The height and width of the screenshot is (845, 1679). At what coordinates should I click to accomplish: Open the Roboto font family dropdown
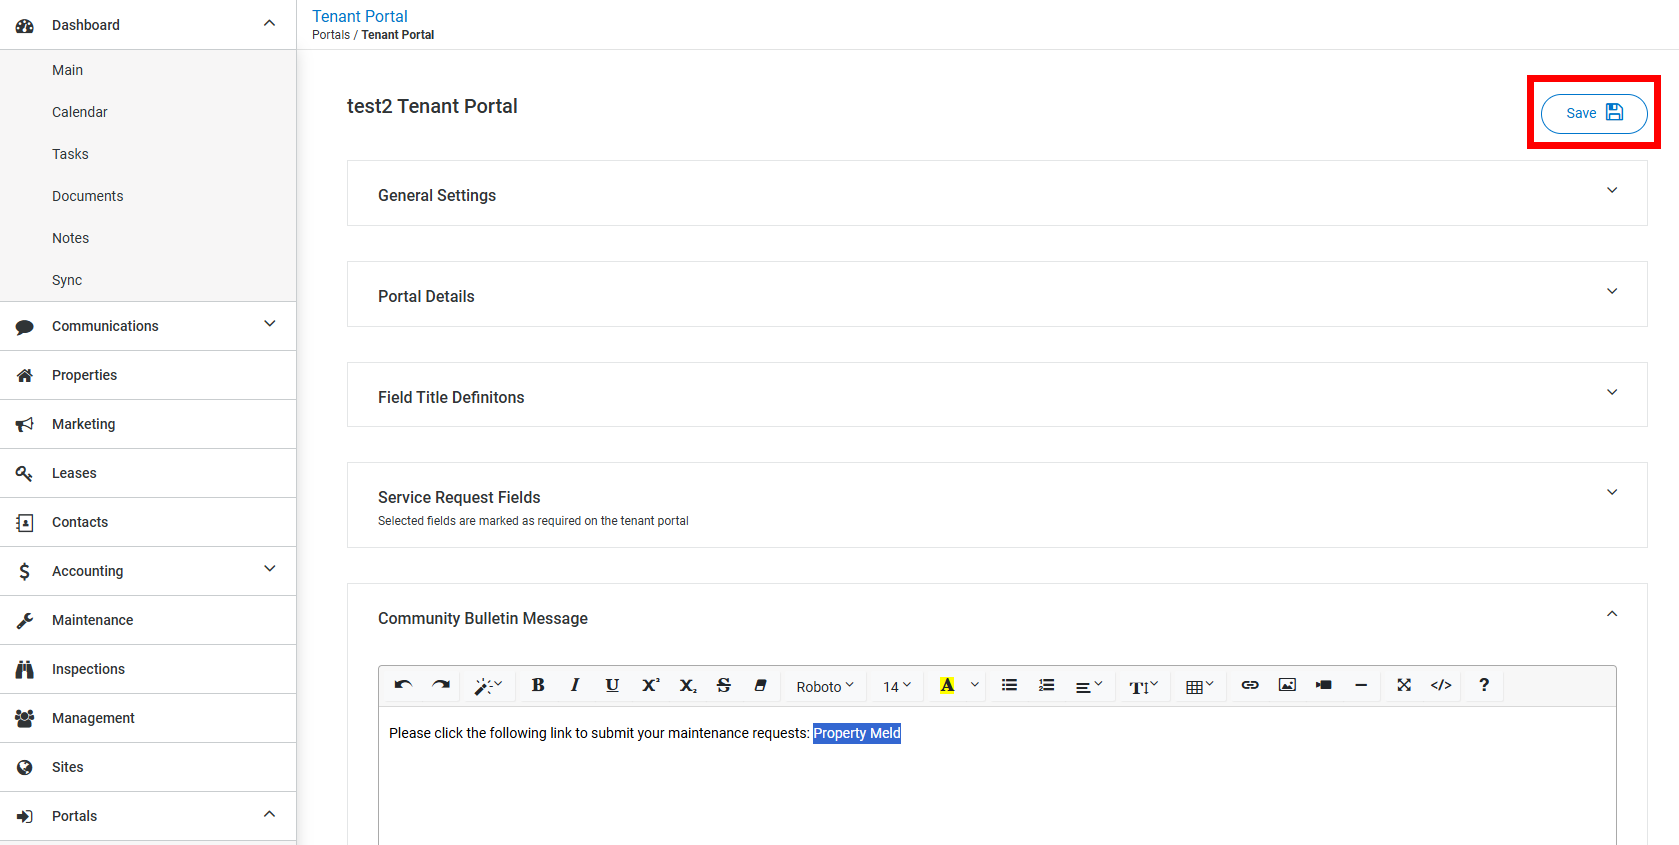(x=825, y=686)
